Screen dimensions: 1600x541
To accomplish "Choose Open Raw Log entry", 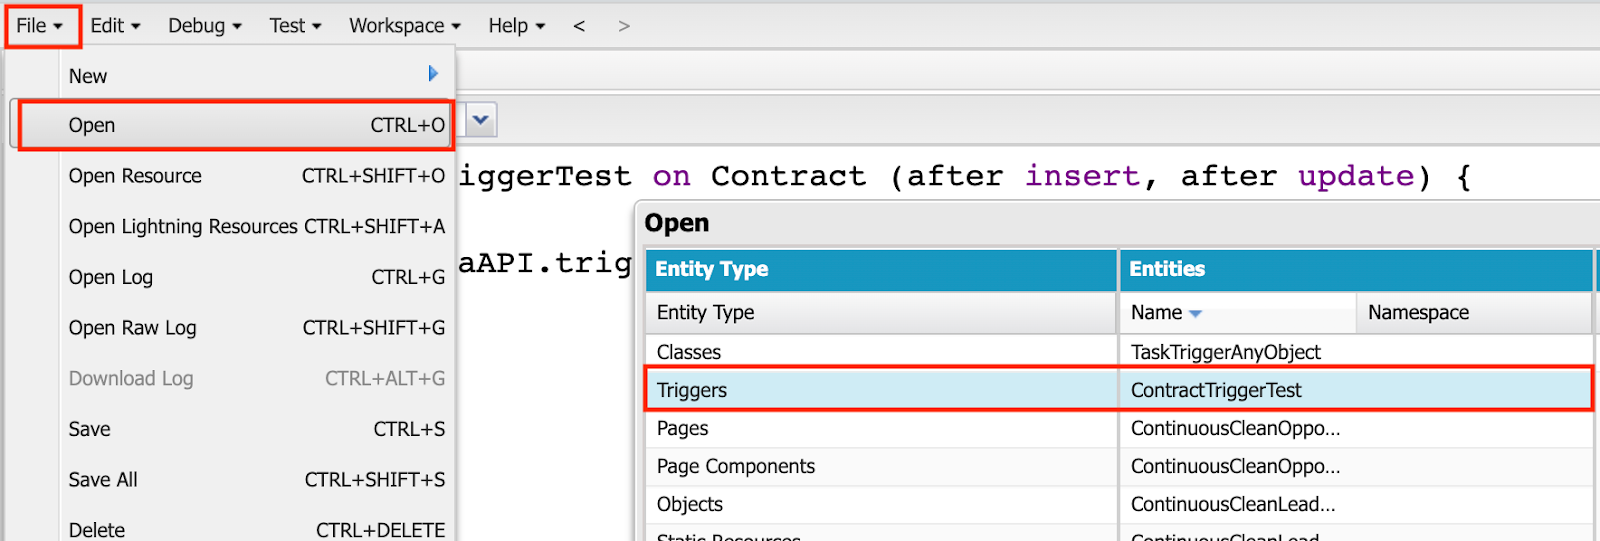I will tap(132, 328).
